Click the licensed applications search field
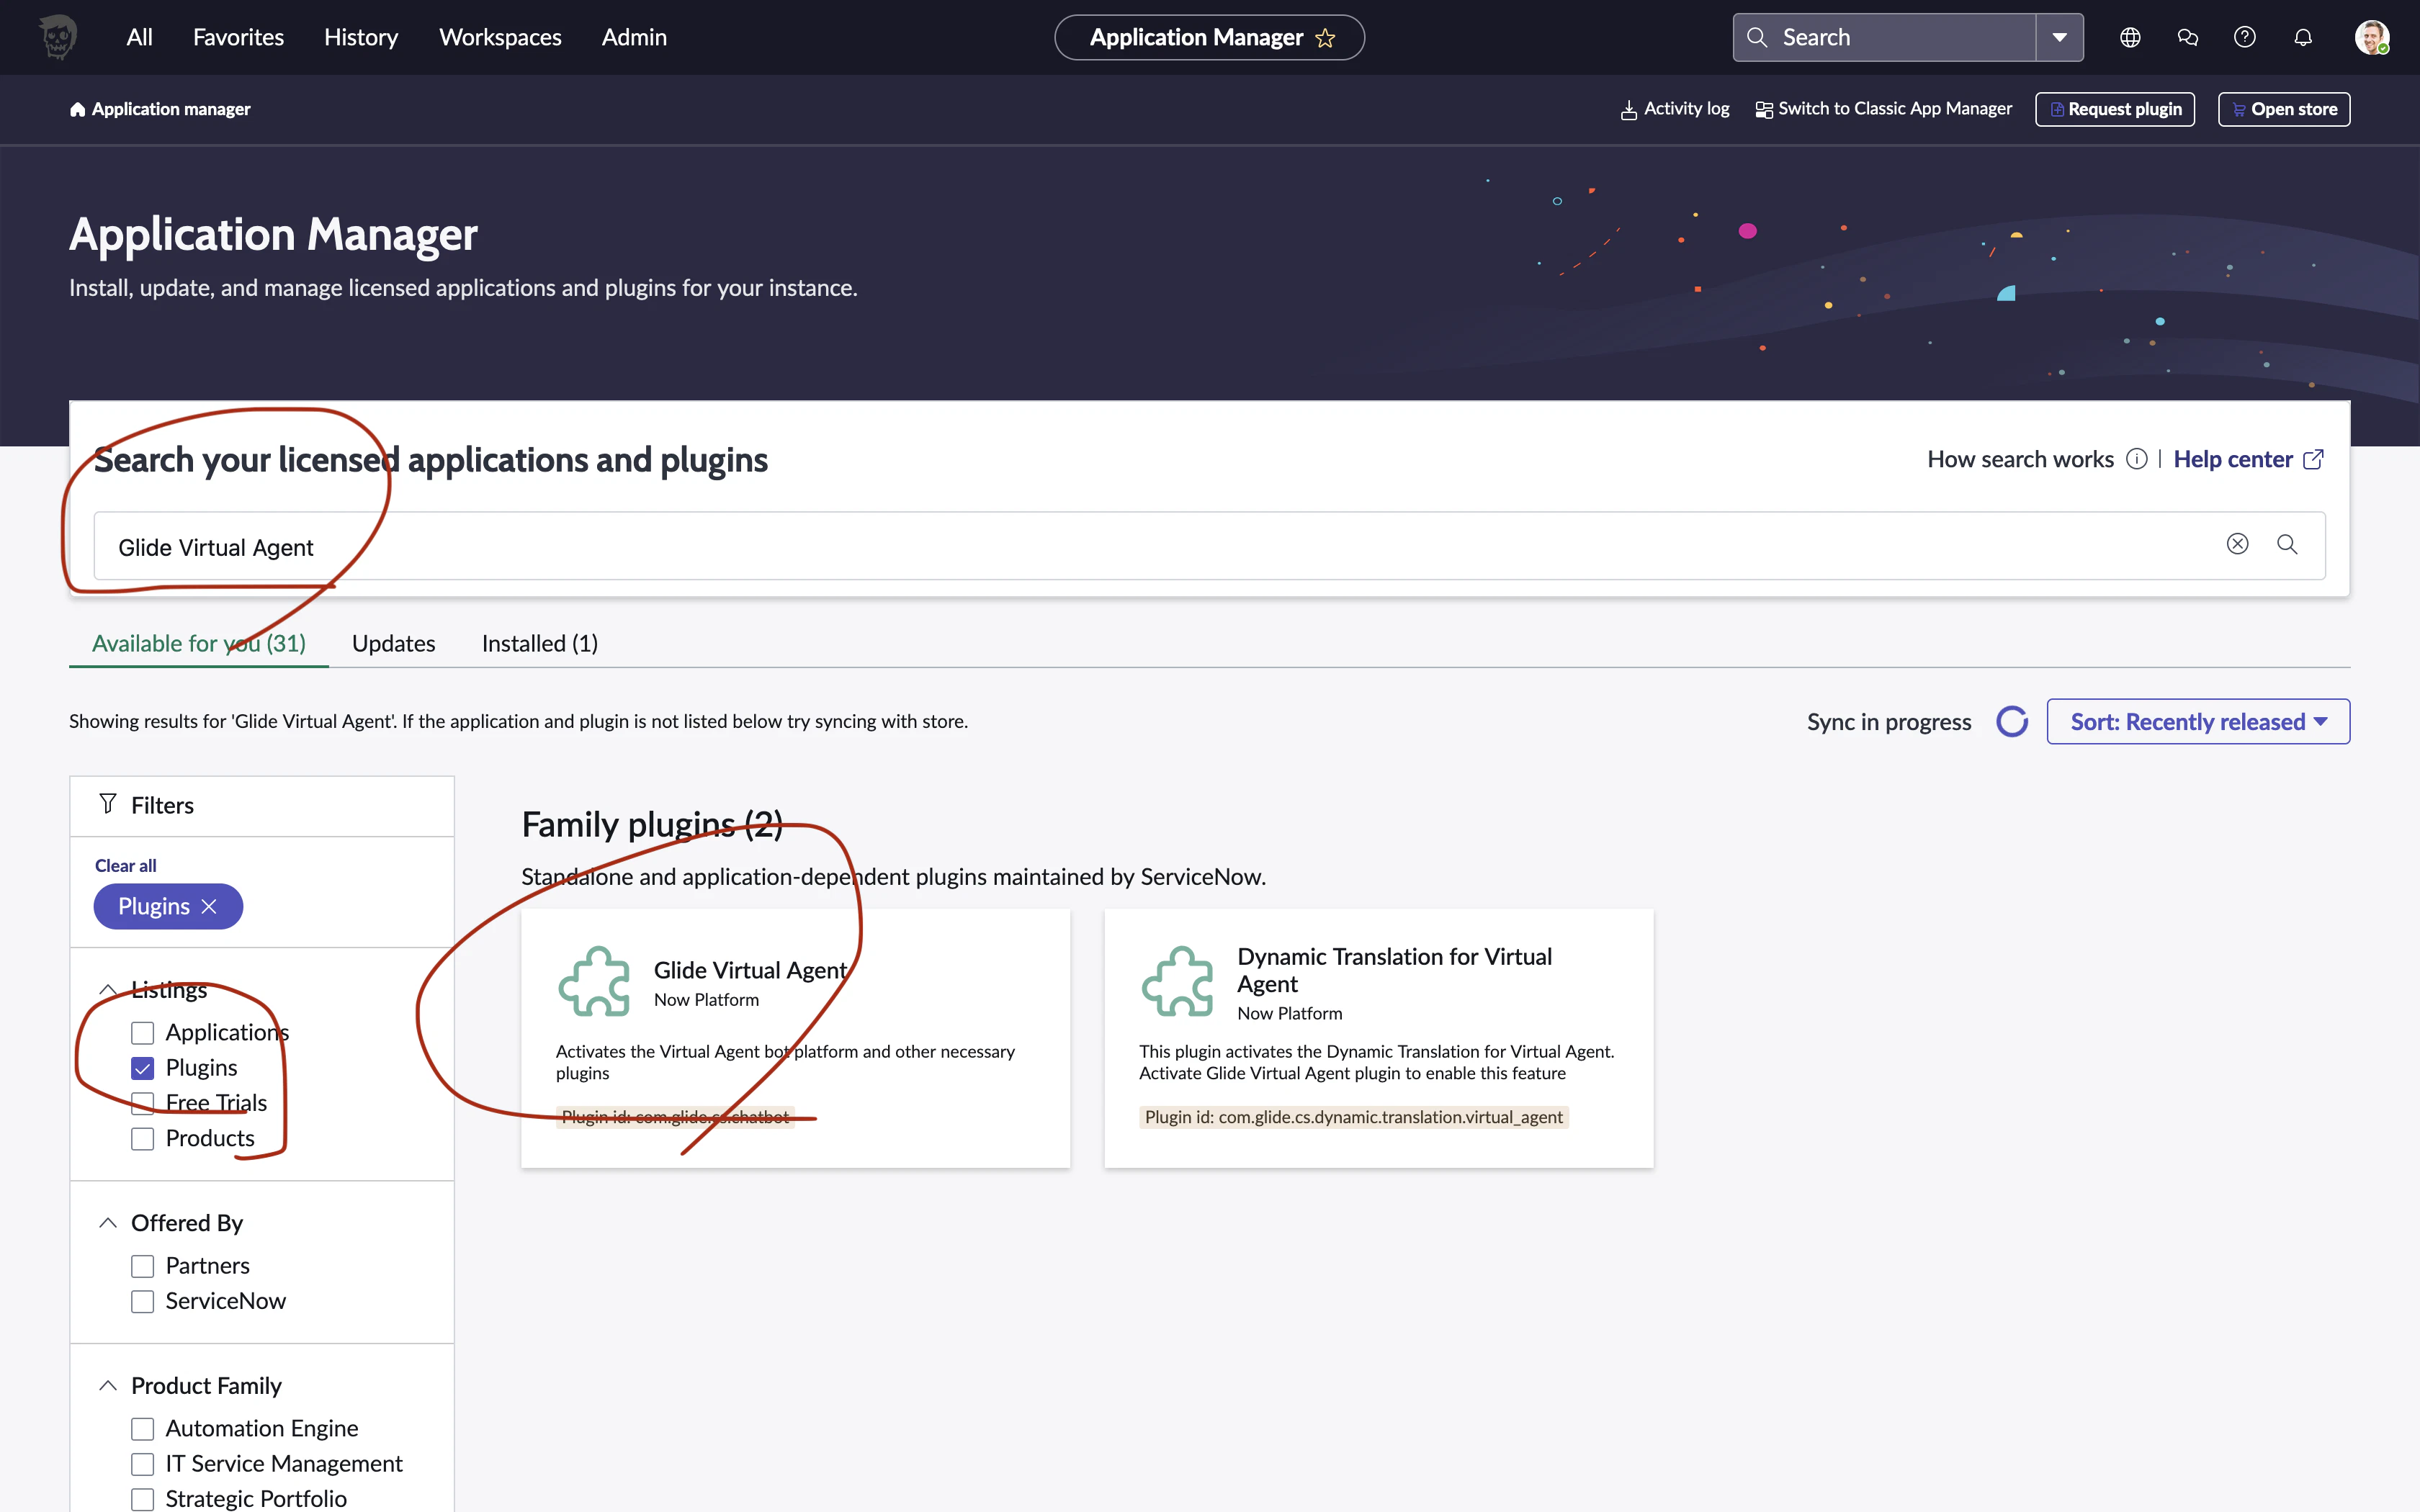Screen dimensions: 2420x1512 point(1210,545)
